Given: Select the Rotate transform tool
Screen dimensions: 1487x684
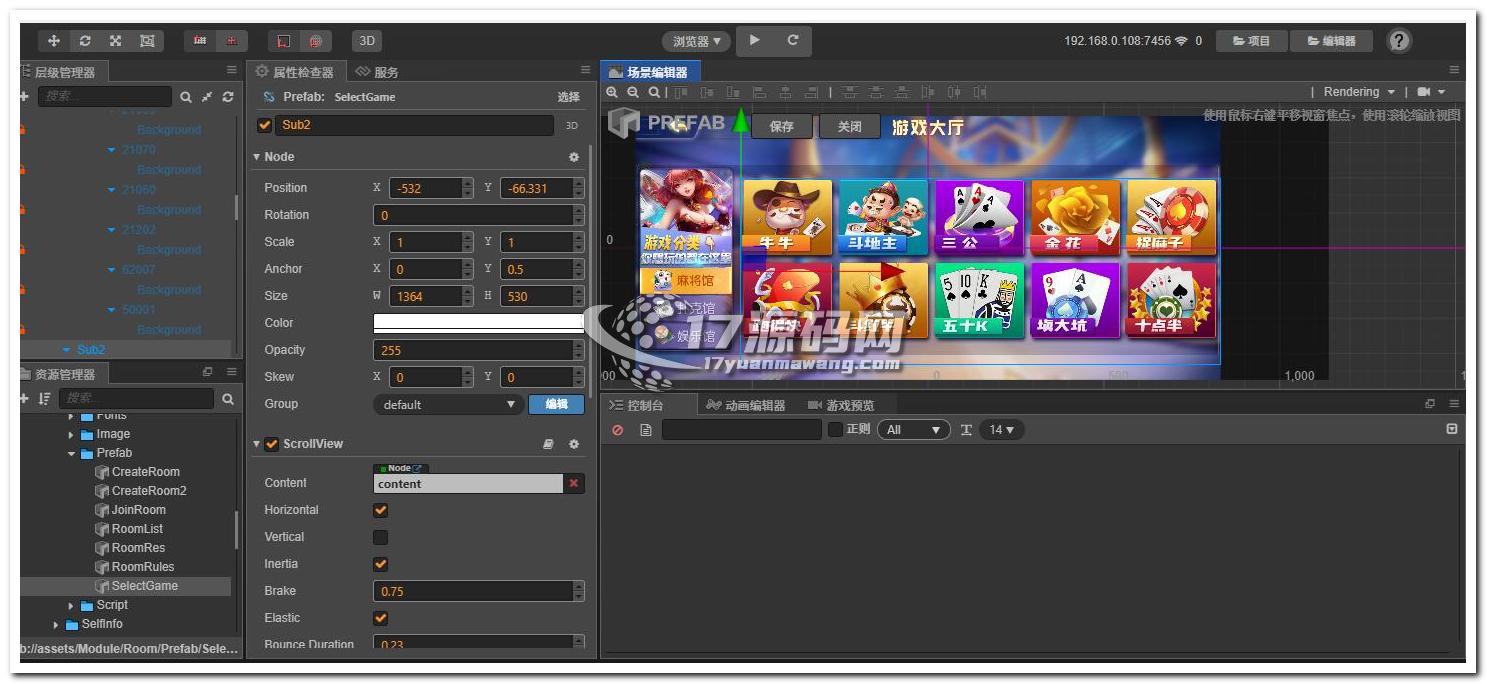Looking at the screenshot, I should pyautogui.click(x=85, y=41).
